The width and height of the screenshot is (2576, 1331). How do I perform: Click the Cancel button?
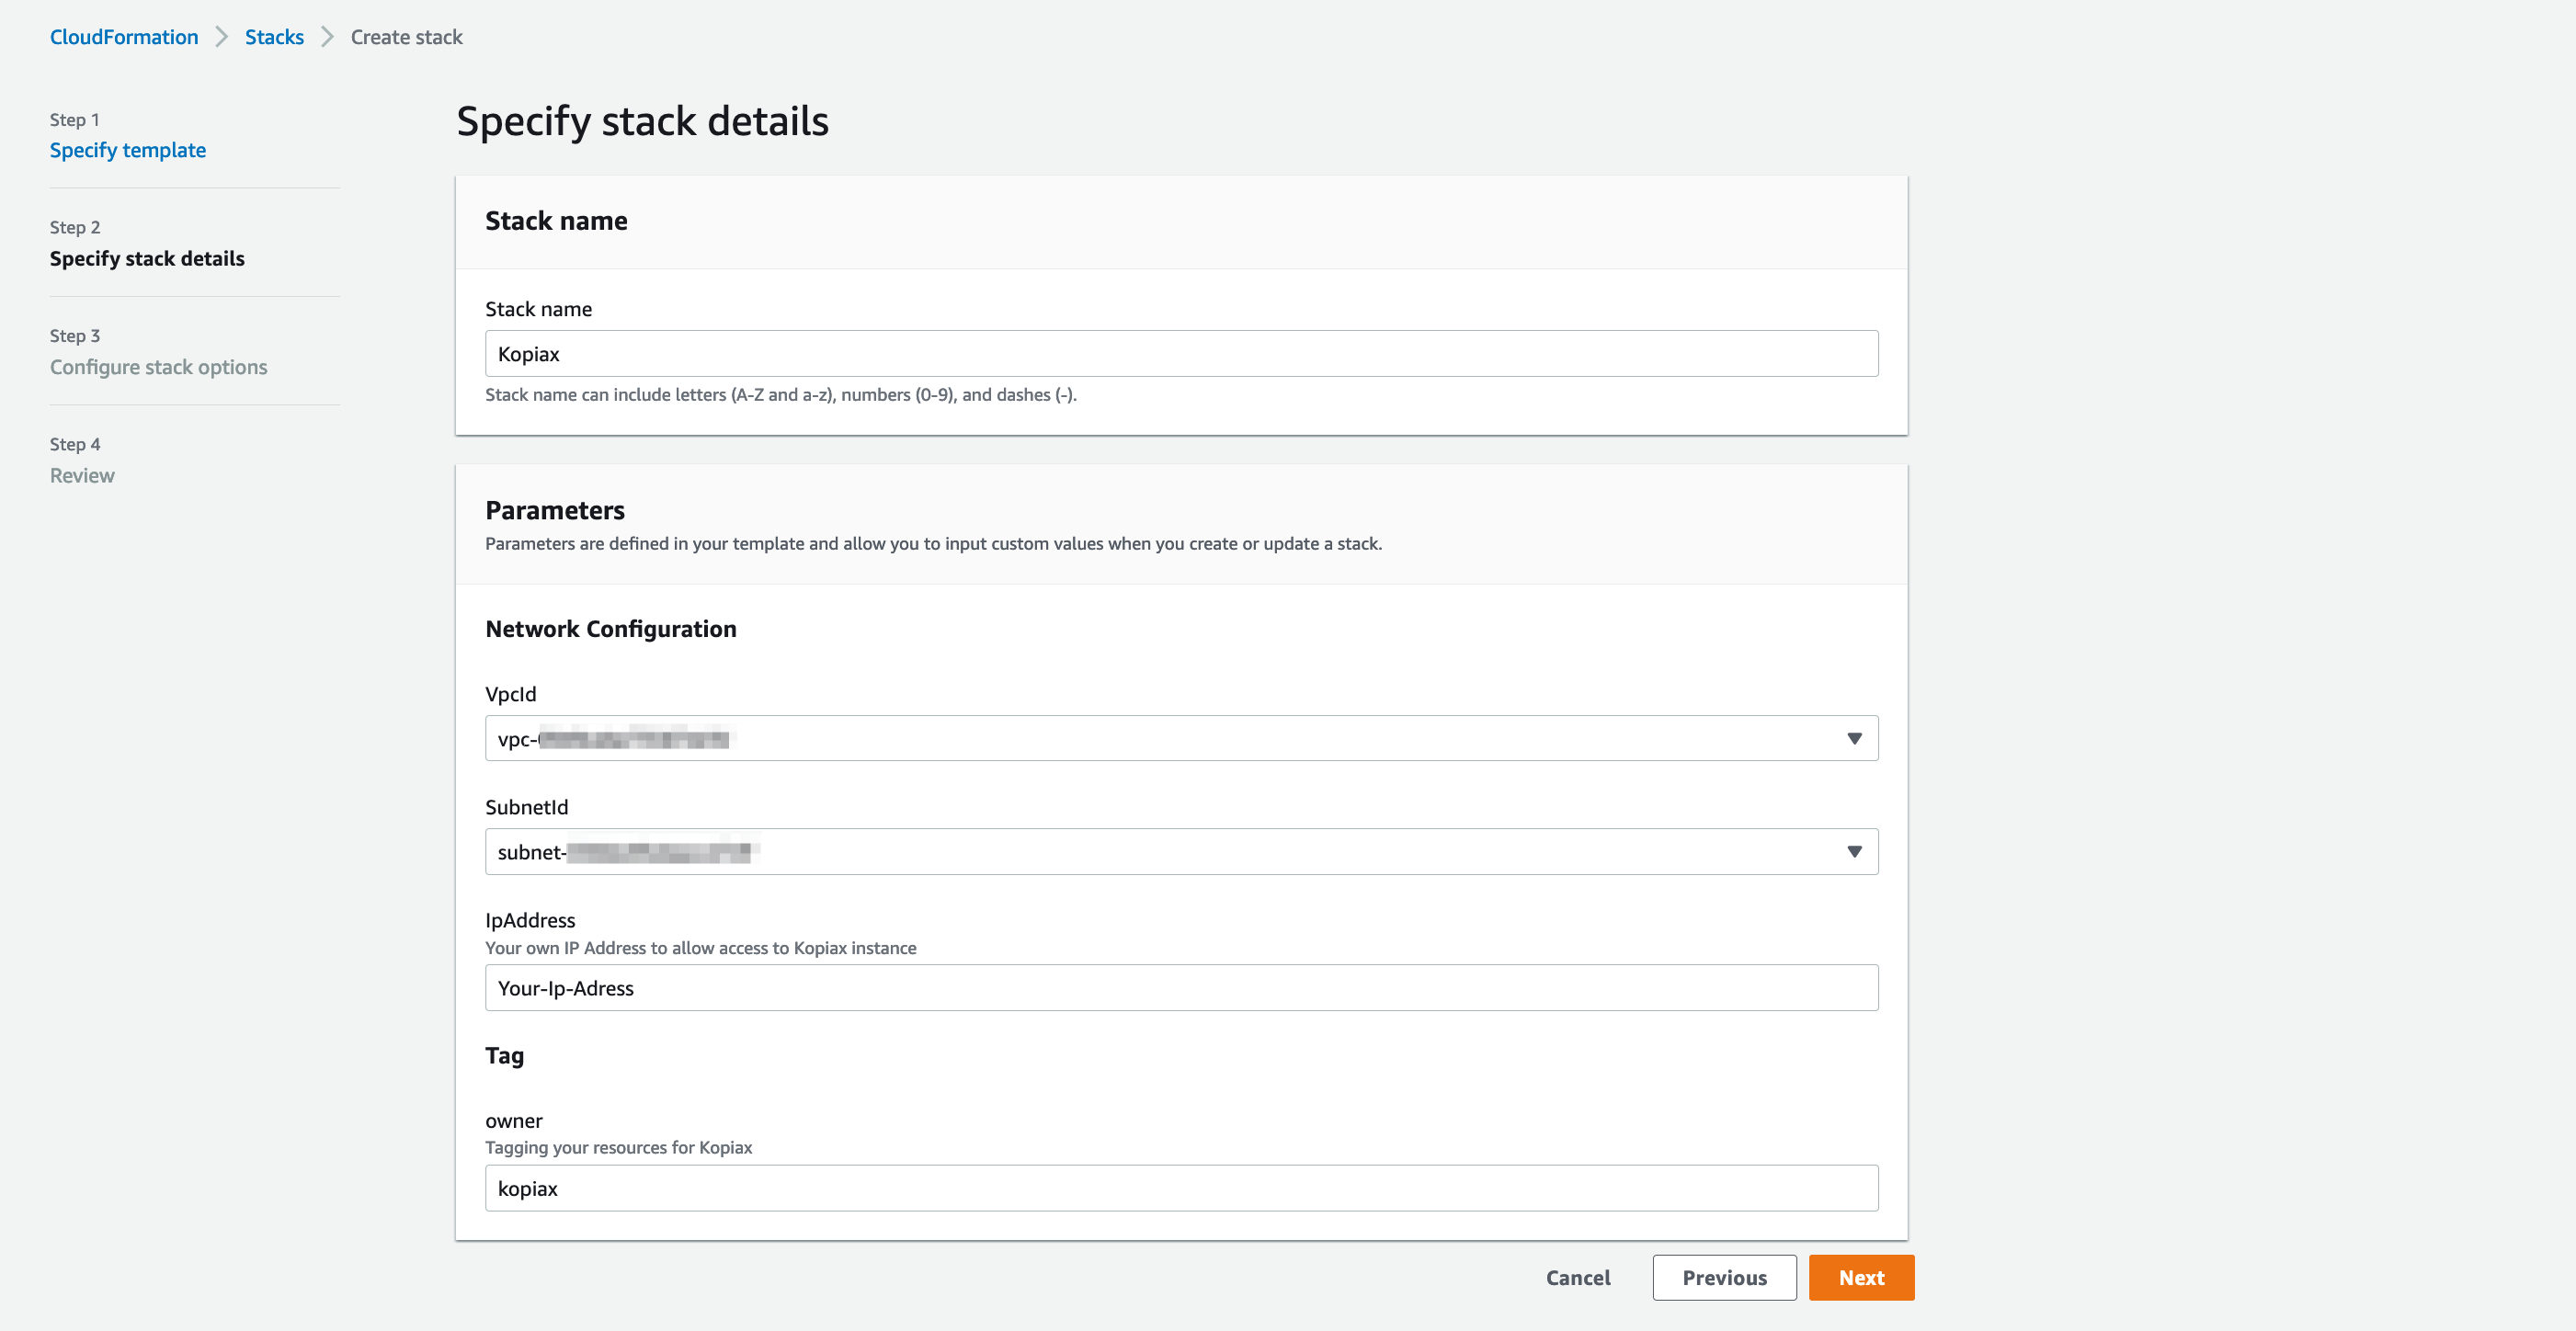(x=1578, y=1278)
